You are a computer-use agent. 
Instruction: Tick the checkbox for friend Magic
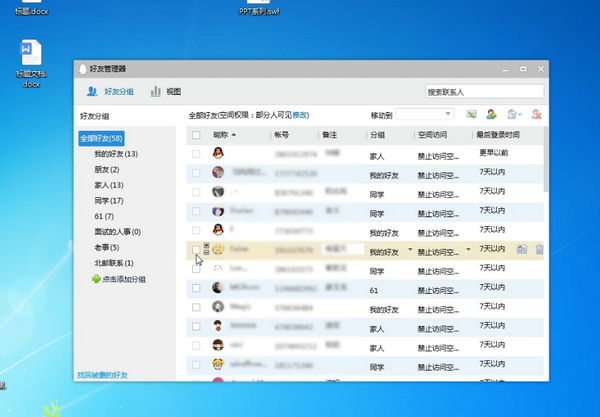(x=196, y=307)
